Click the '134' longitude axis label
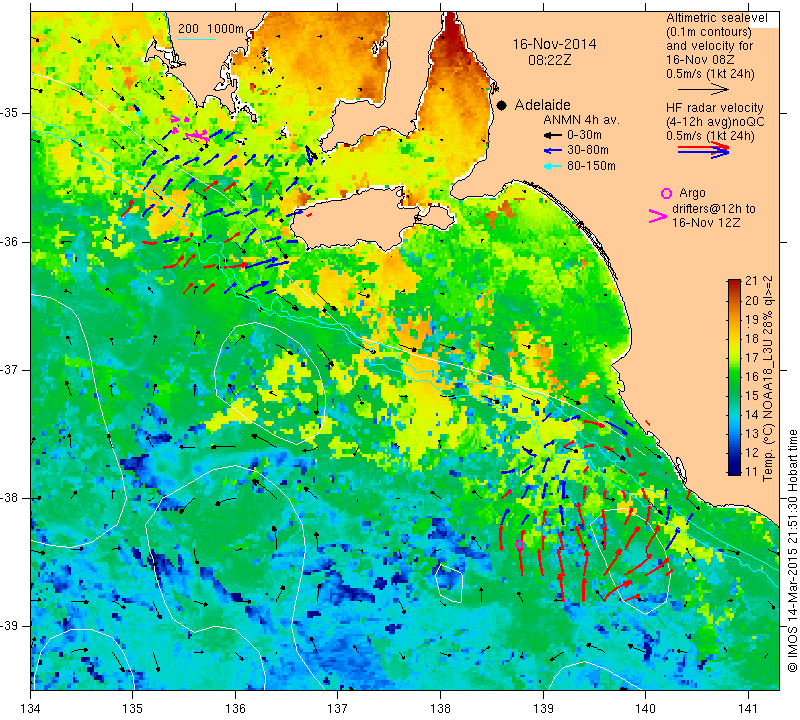This screenshot has height=720, width=800. point(31,709)
